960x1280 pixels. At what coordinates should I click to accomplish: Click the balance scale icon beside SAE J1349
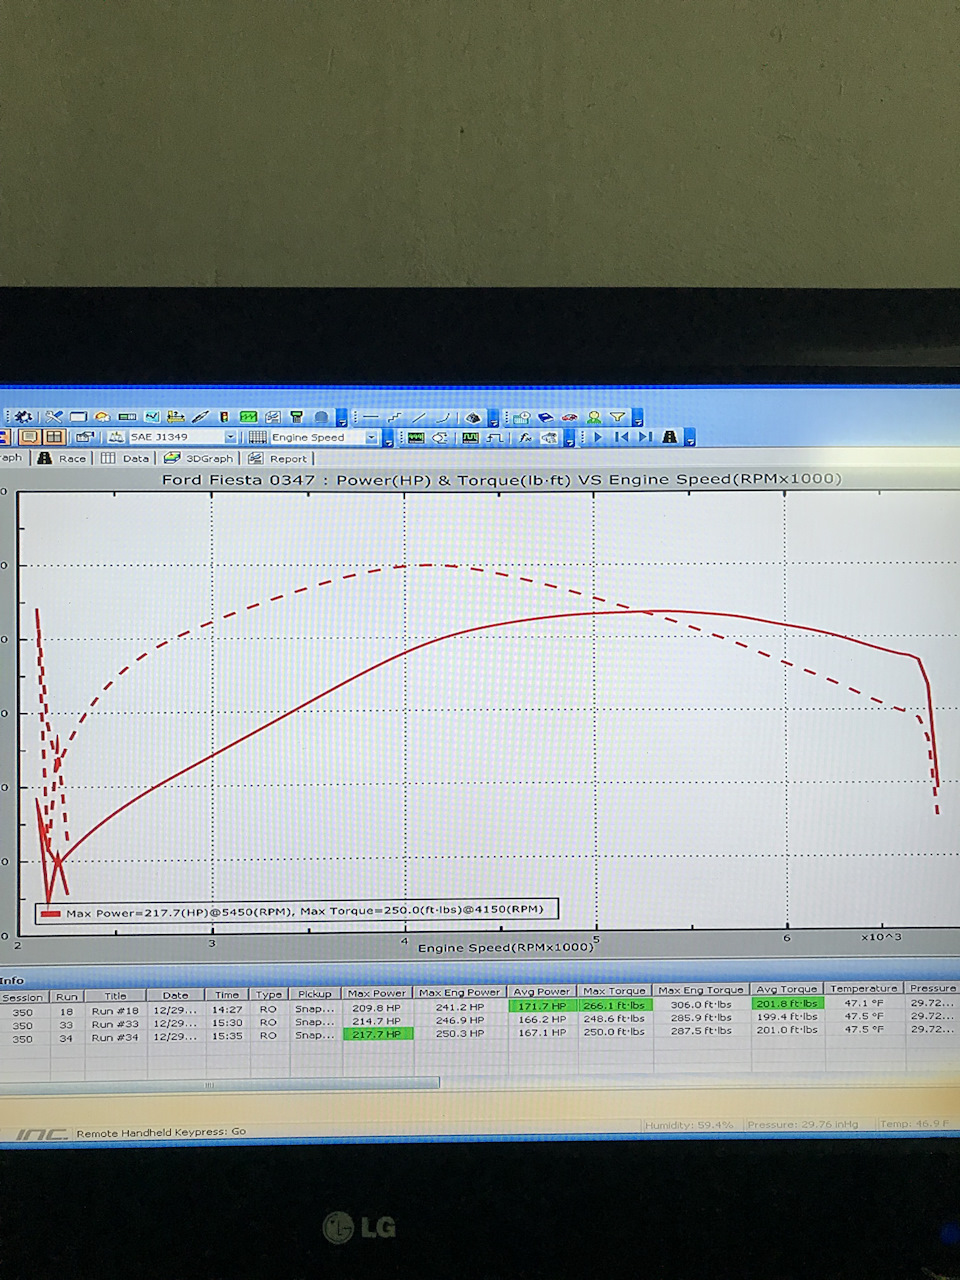coord(117,437)
